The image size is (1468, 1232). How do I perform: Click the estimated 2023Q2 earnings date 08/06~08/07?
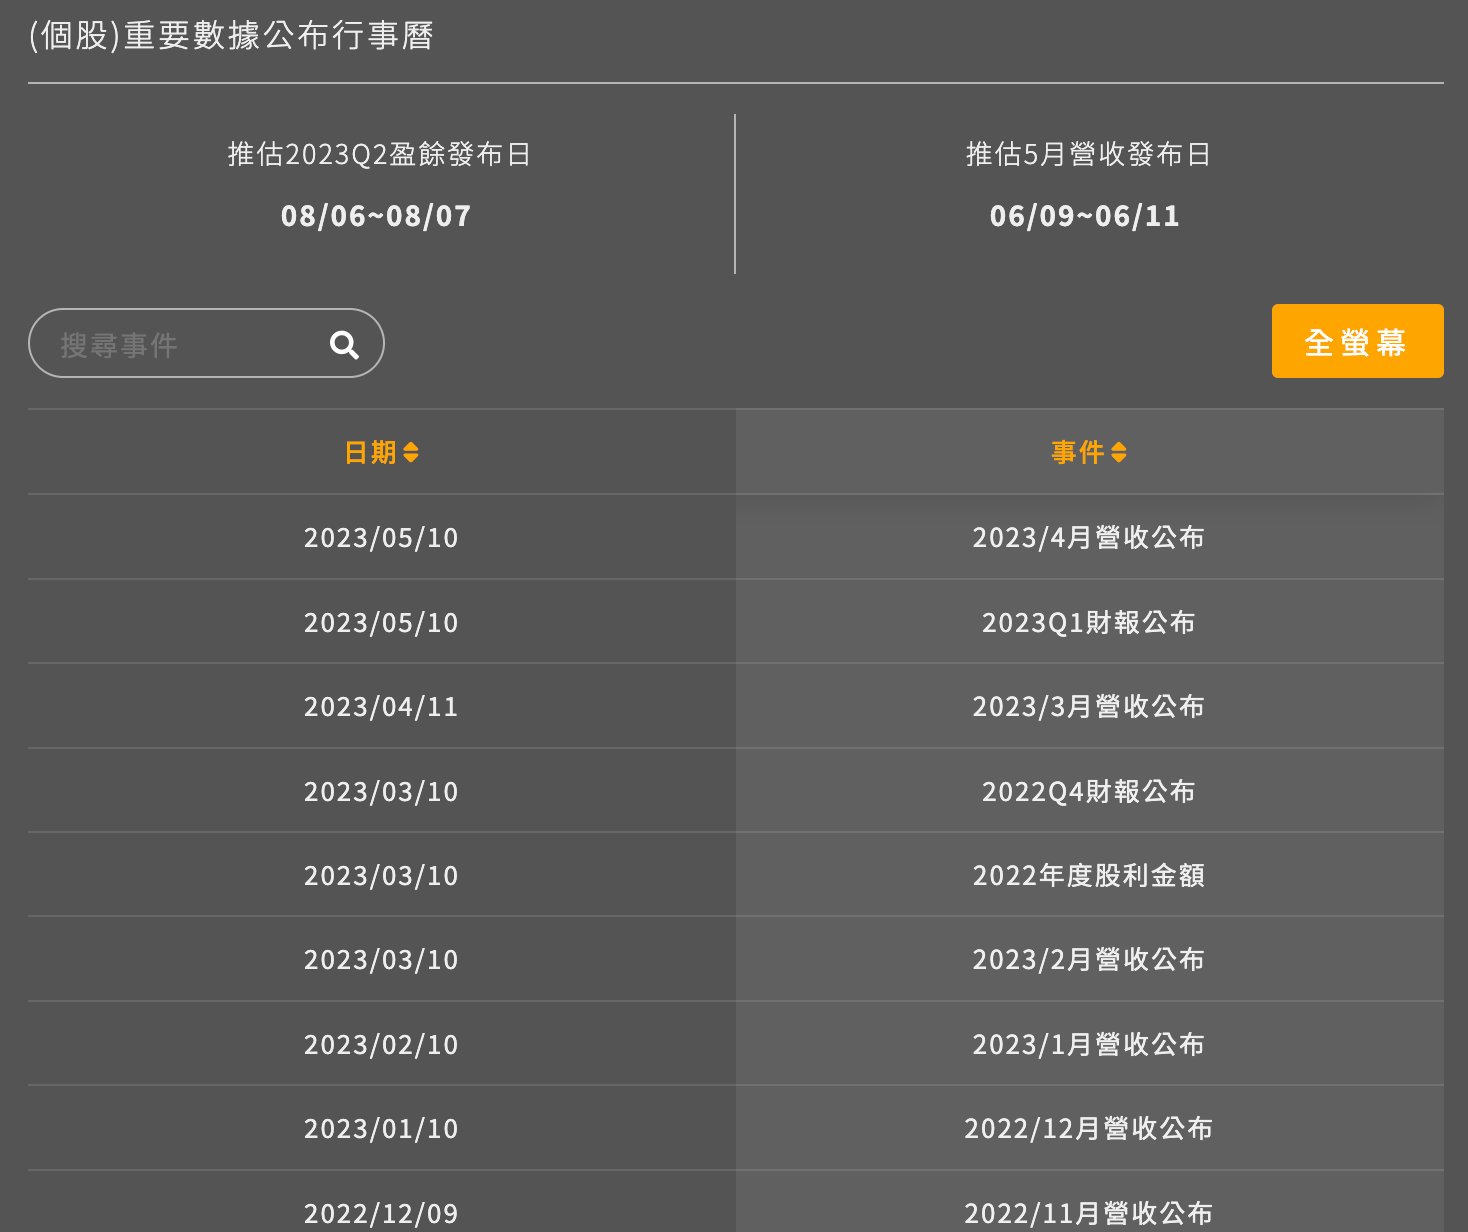click(376, 216)
